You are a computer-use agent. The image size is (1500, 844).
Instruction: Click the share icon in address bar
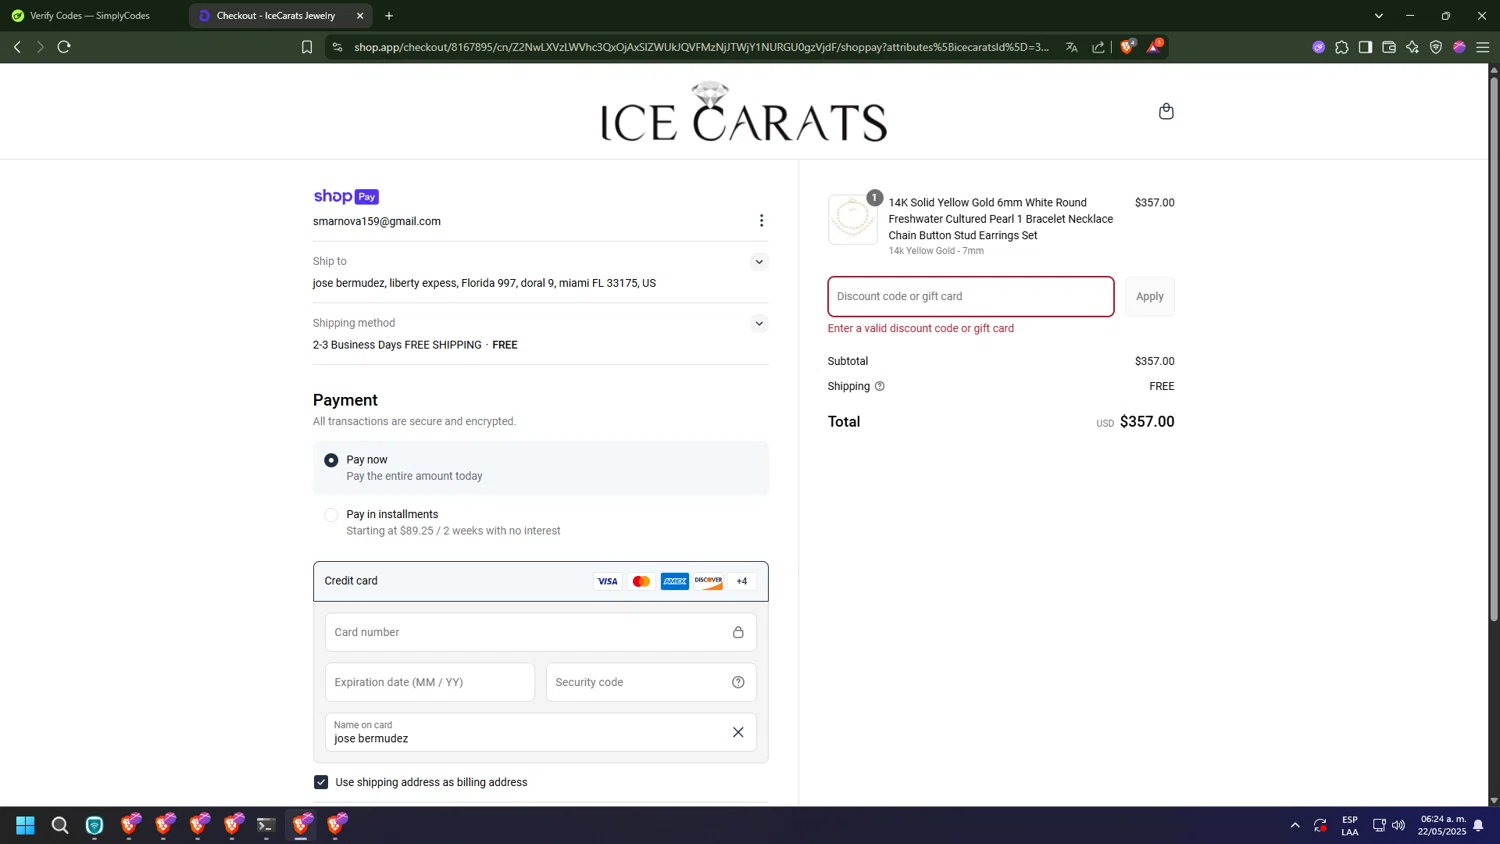coord(1098,47)
